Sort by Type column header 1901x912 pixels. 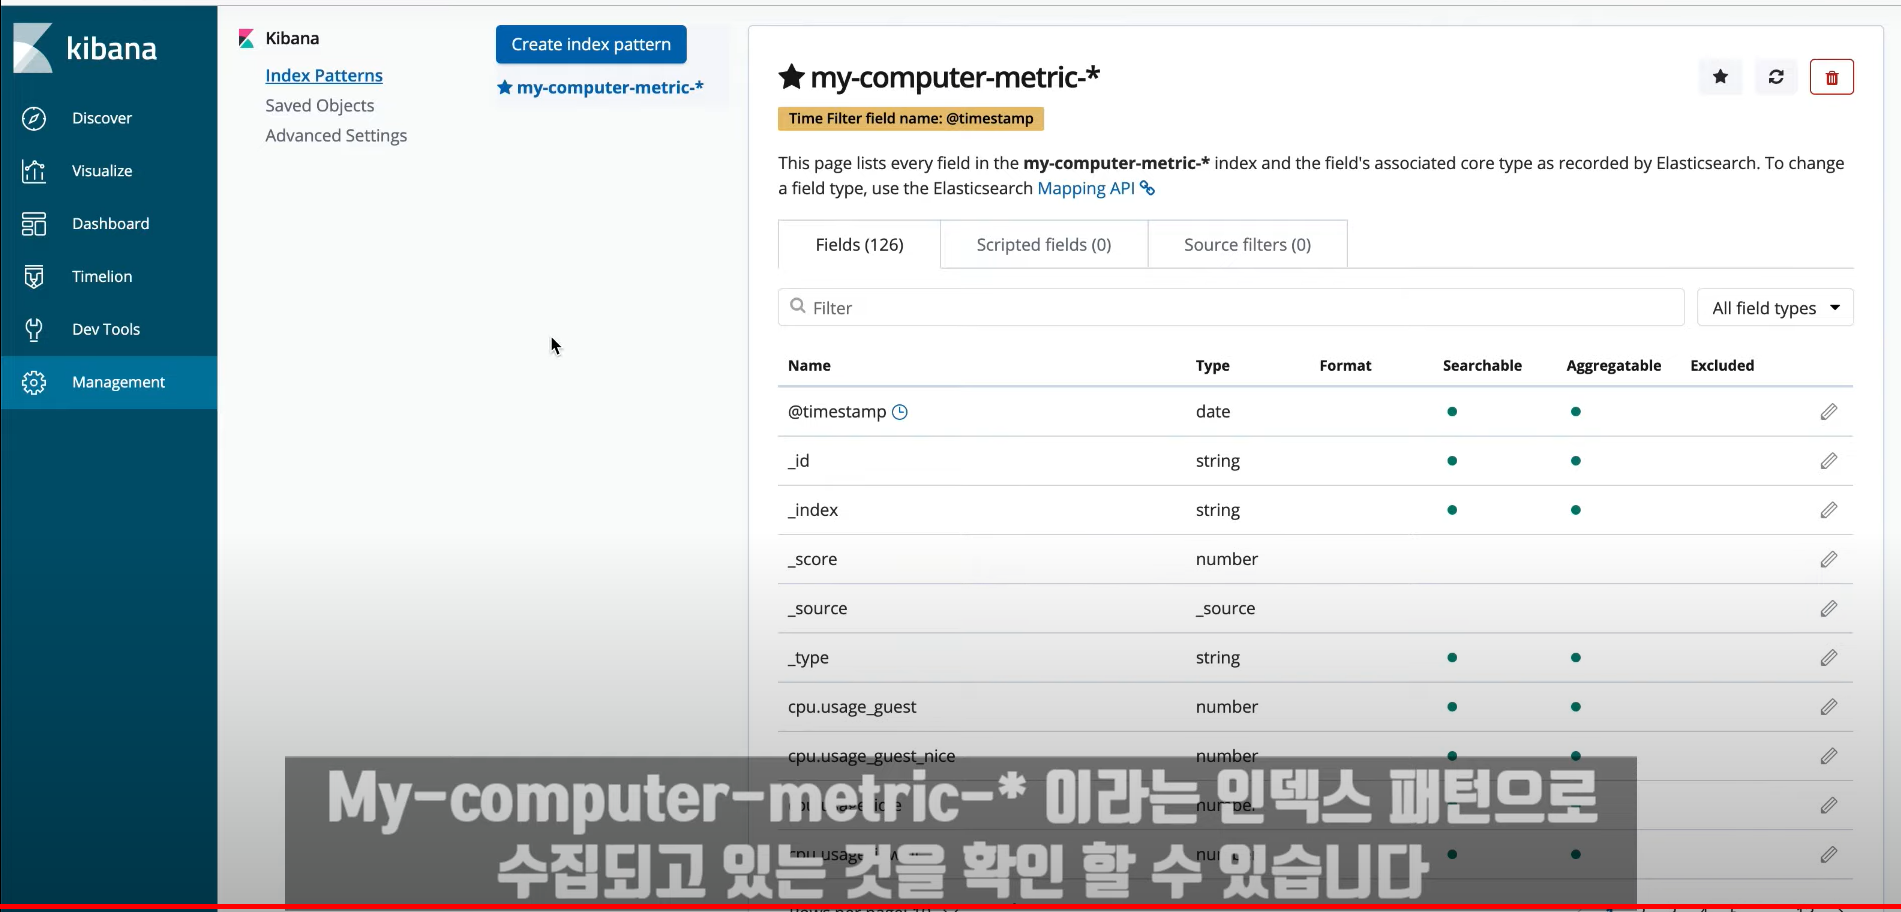coord(1213,366)
